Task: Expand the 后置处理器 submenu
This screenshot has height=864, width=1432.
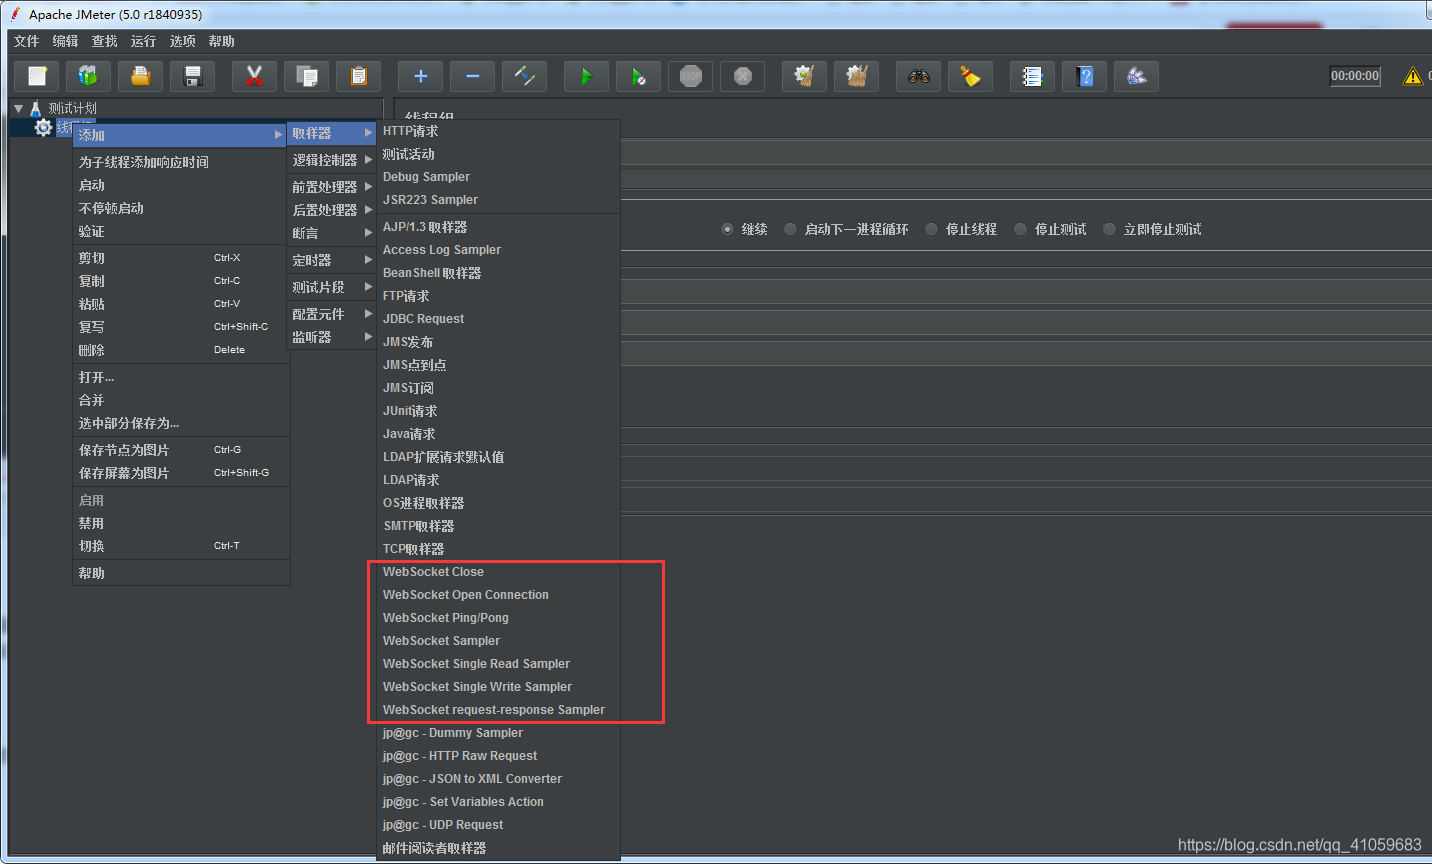Action: [332, 210]
